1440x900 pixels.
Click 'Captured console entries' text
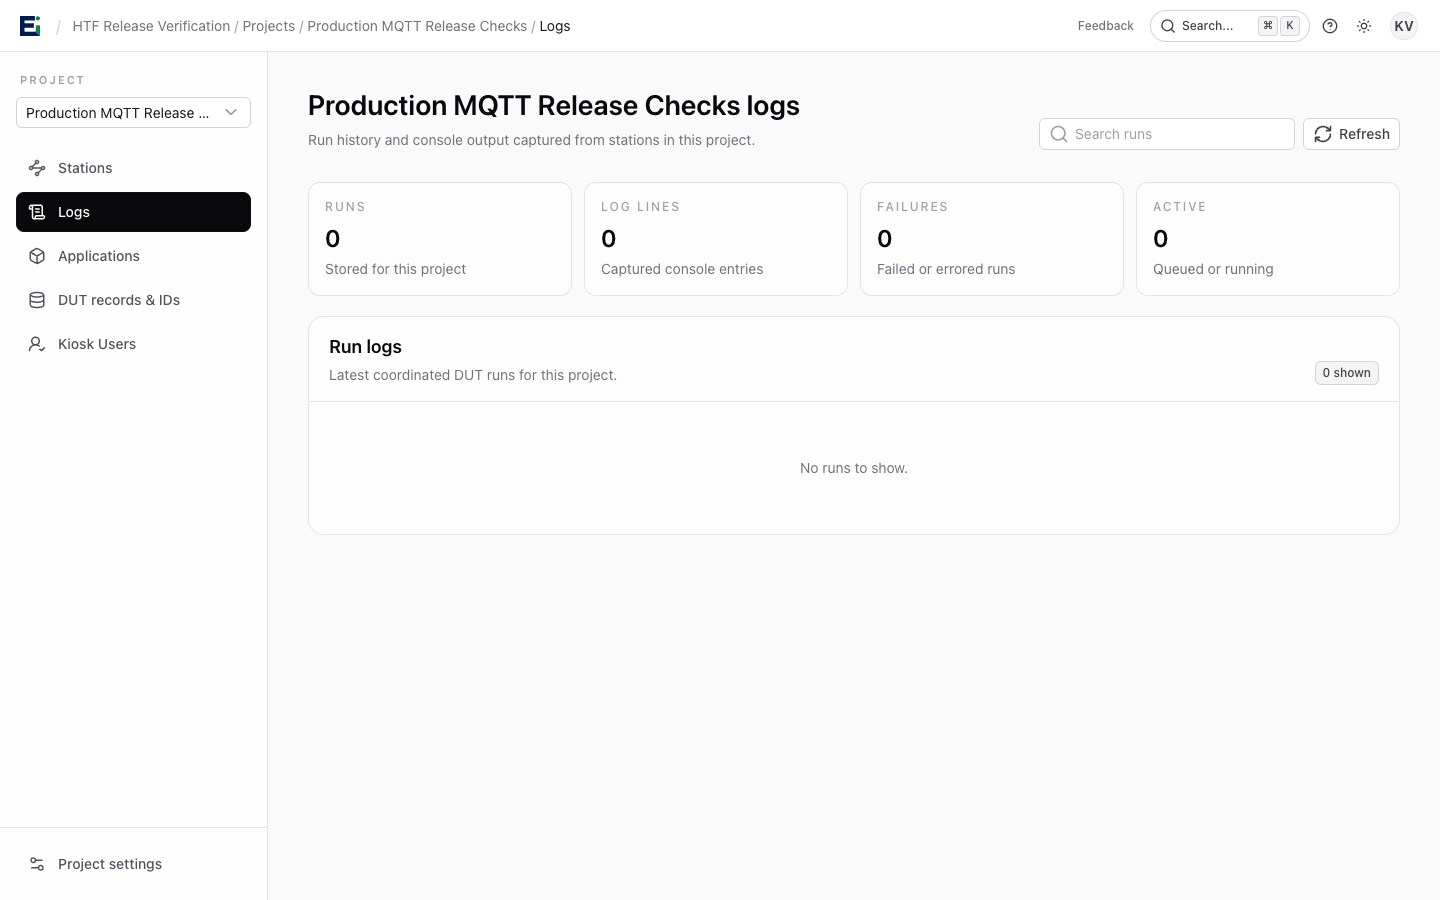coord(682,269)
